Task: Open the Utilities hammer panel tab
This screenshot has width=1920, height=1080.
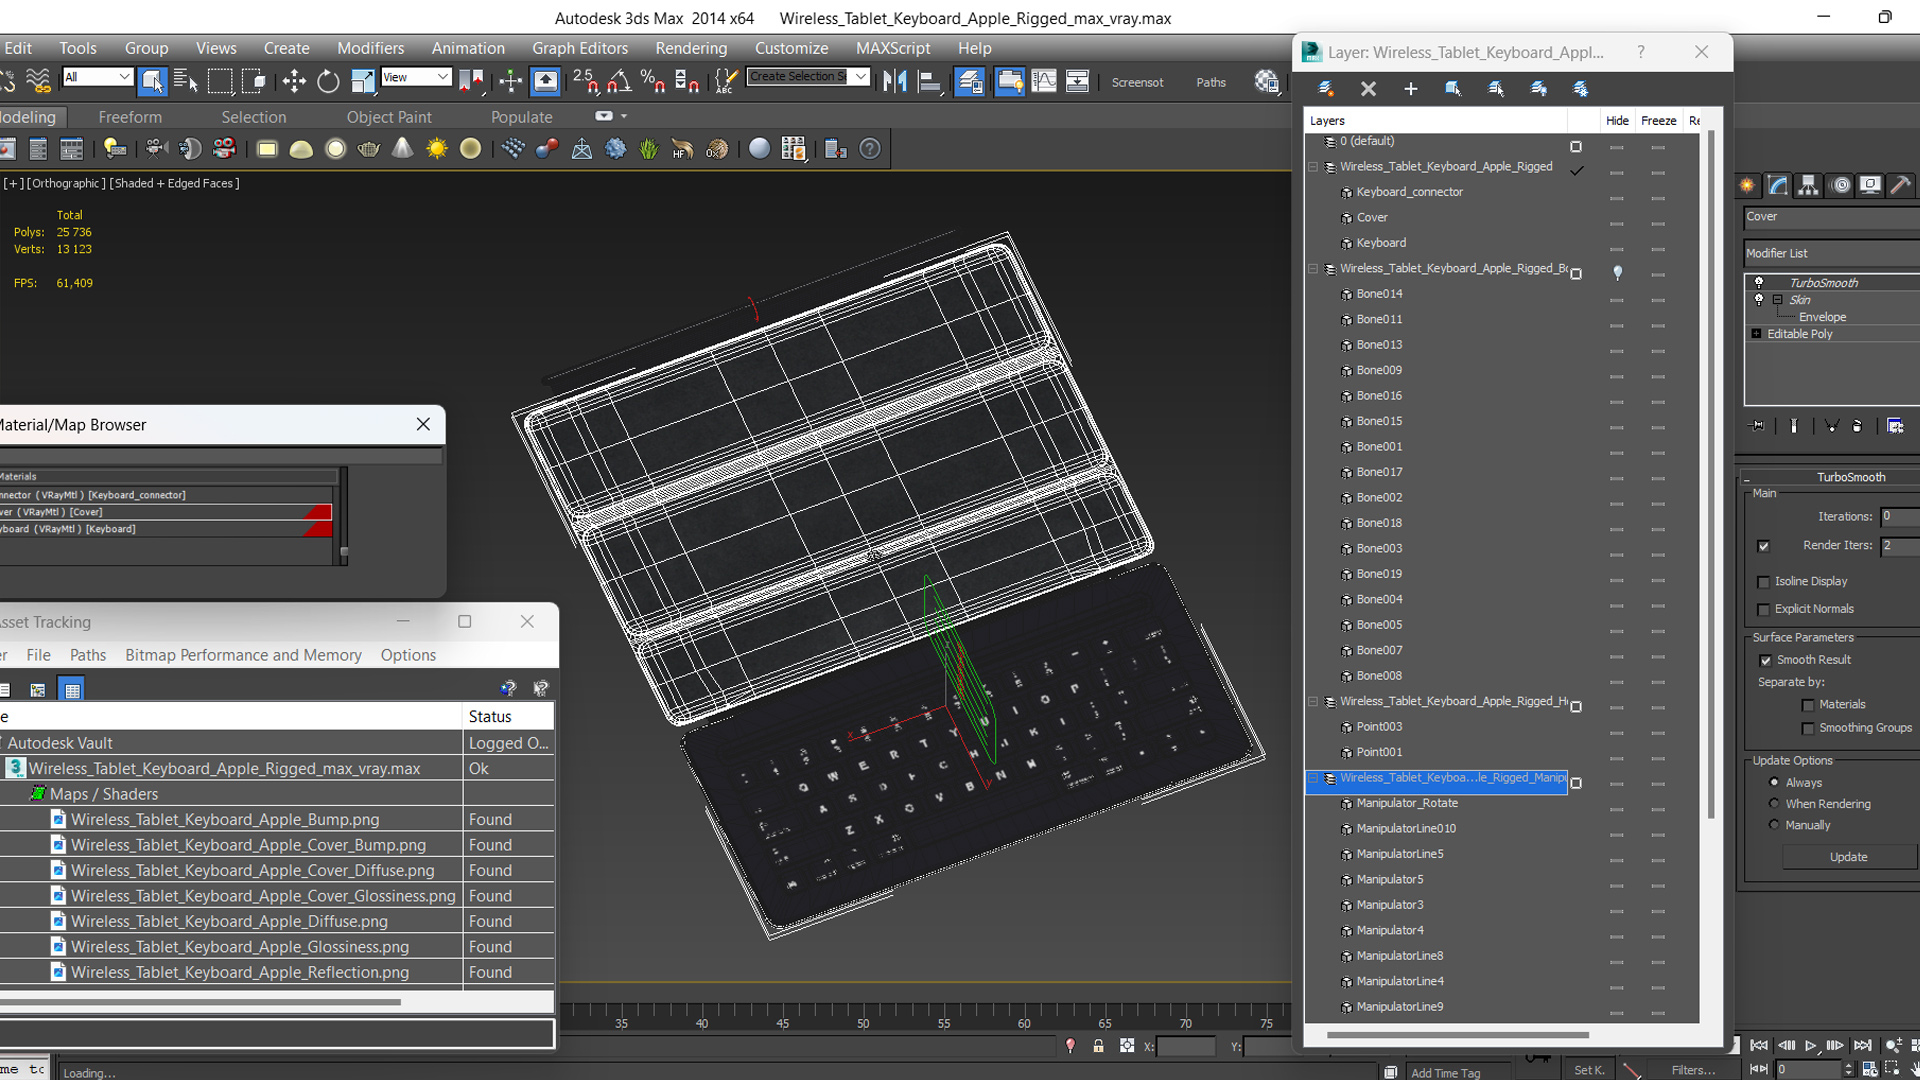Action: (x=1901, y=185)
